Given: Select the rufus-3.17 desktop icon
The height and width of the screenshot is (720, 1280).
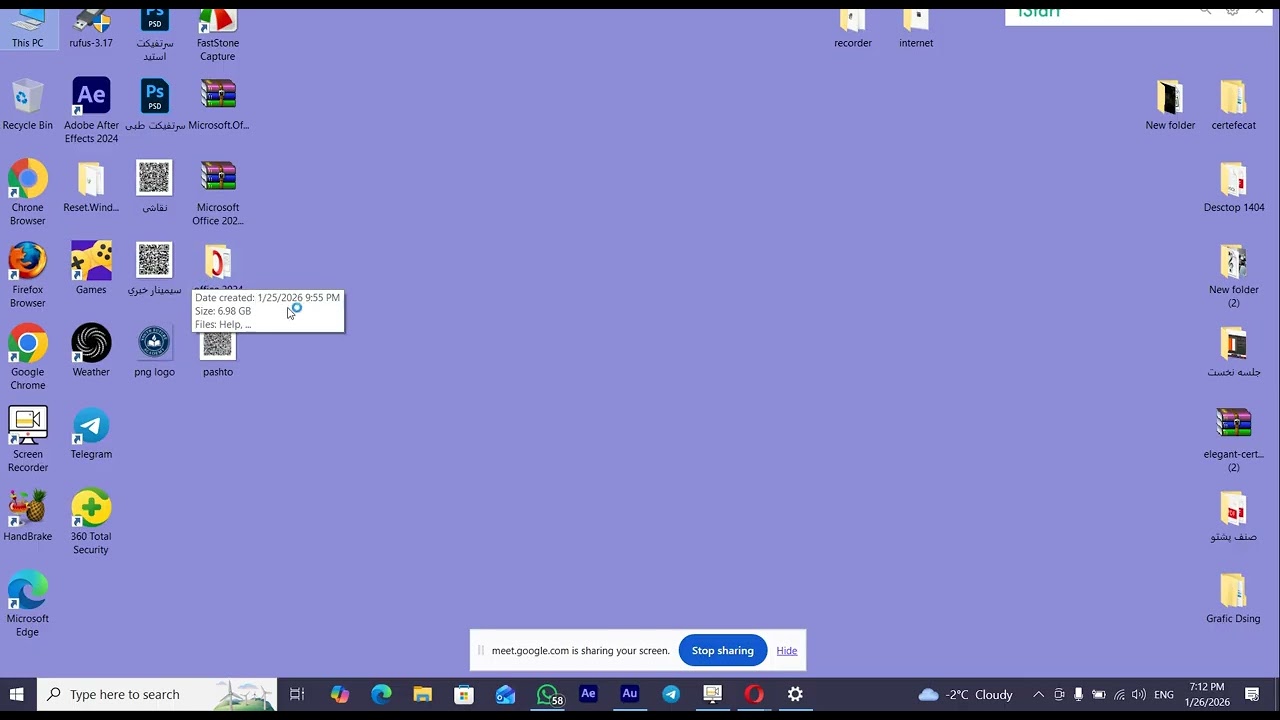Looking at the screenshot, I should tap(91, 28).
